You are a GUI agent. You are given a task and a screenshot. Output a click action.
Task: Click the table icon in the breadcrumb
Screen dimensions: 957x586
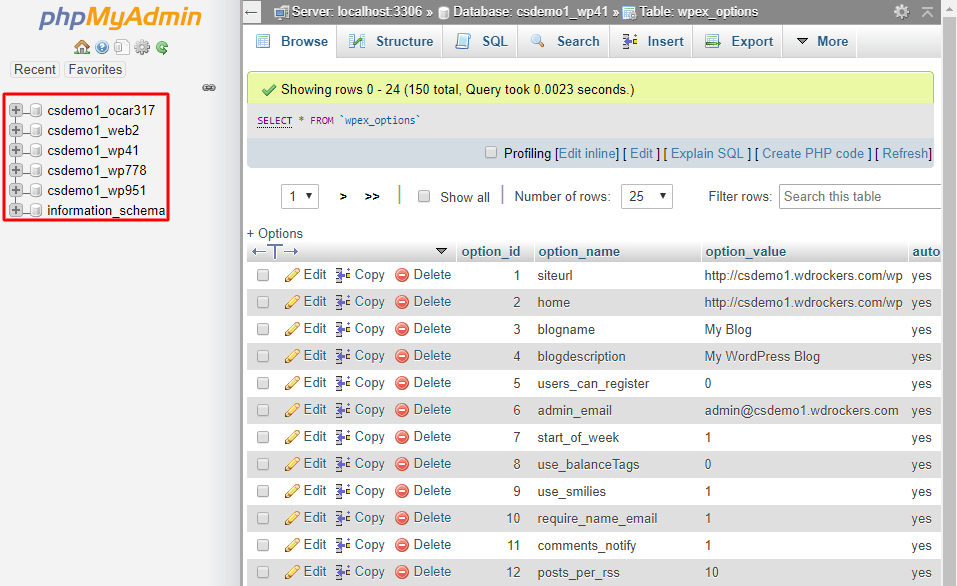(629, 12)
